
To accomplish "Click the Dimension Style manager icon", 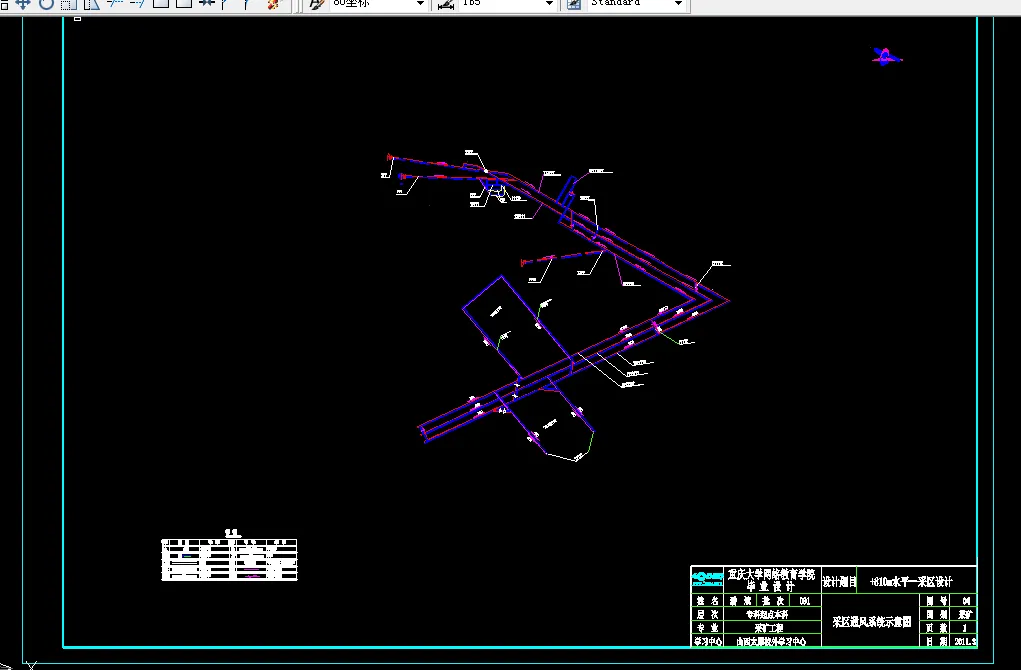I will [x=446, y=4].
